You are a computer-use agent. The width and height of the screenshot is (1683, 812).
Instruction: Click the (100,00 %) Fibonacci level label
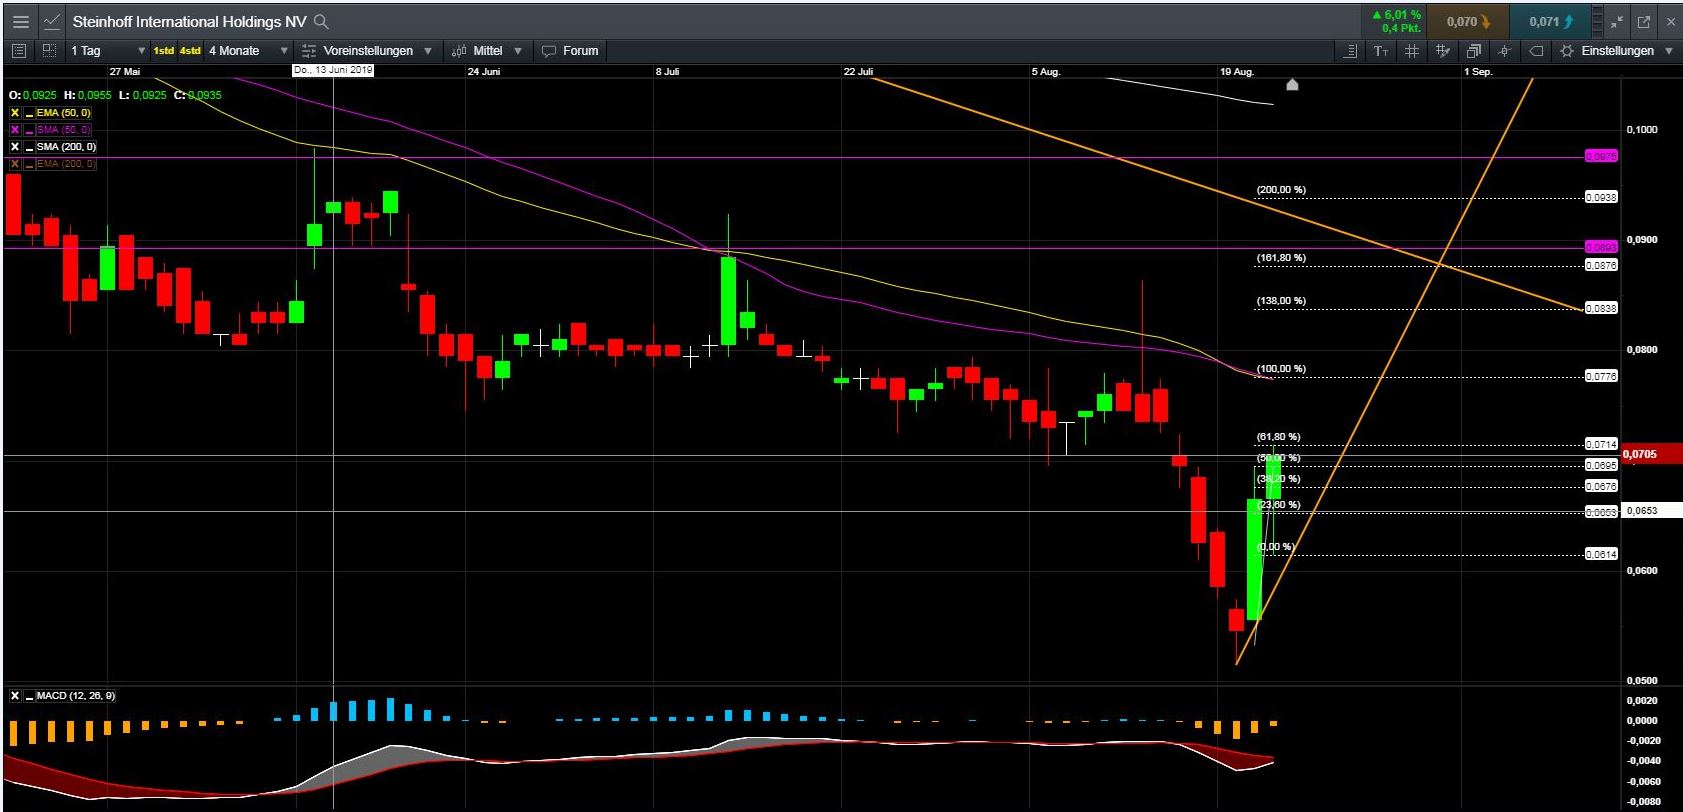pos(1281,368)
